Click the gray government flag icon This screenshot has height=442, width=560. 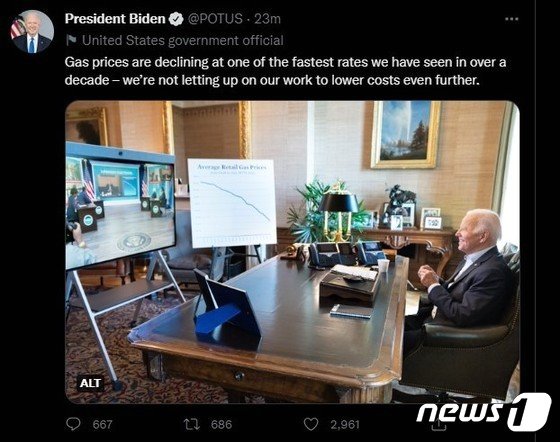(x=71, y=40)
